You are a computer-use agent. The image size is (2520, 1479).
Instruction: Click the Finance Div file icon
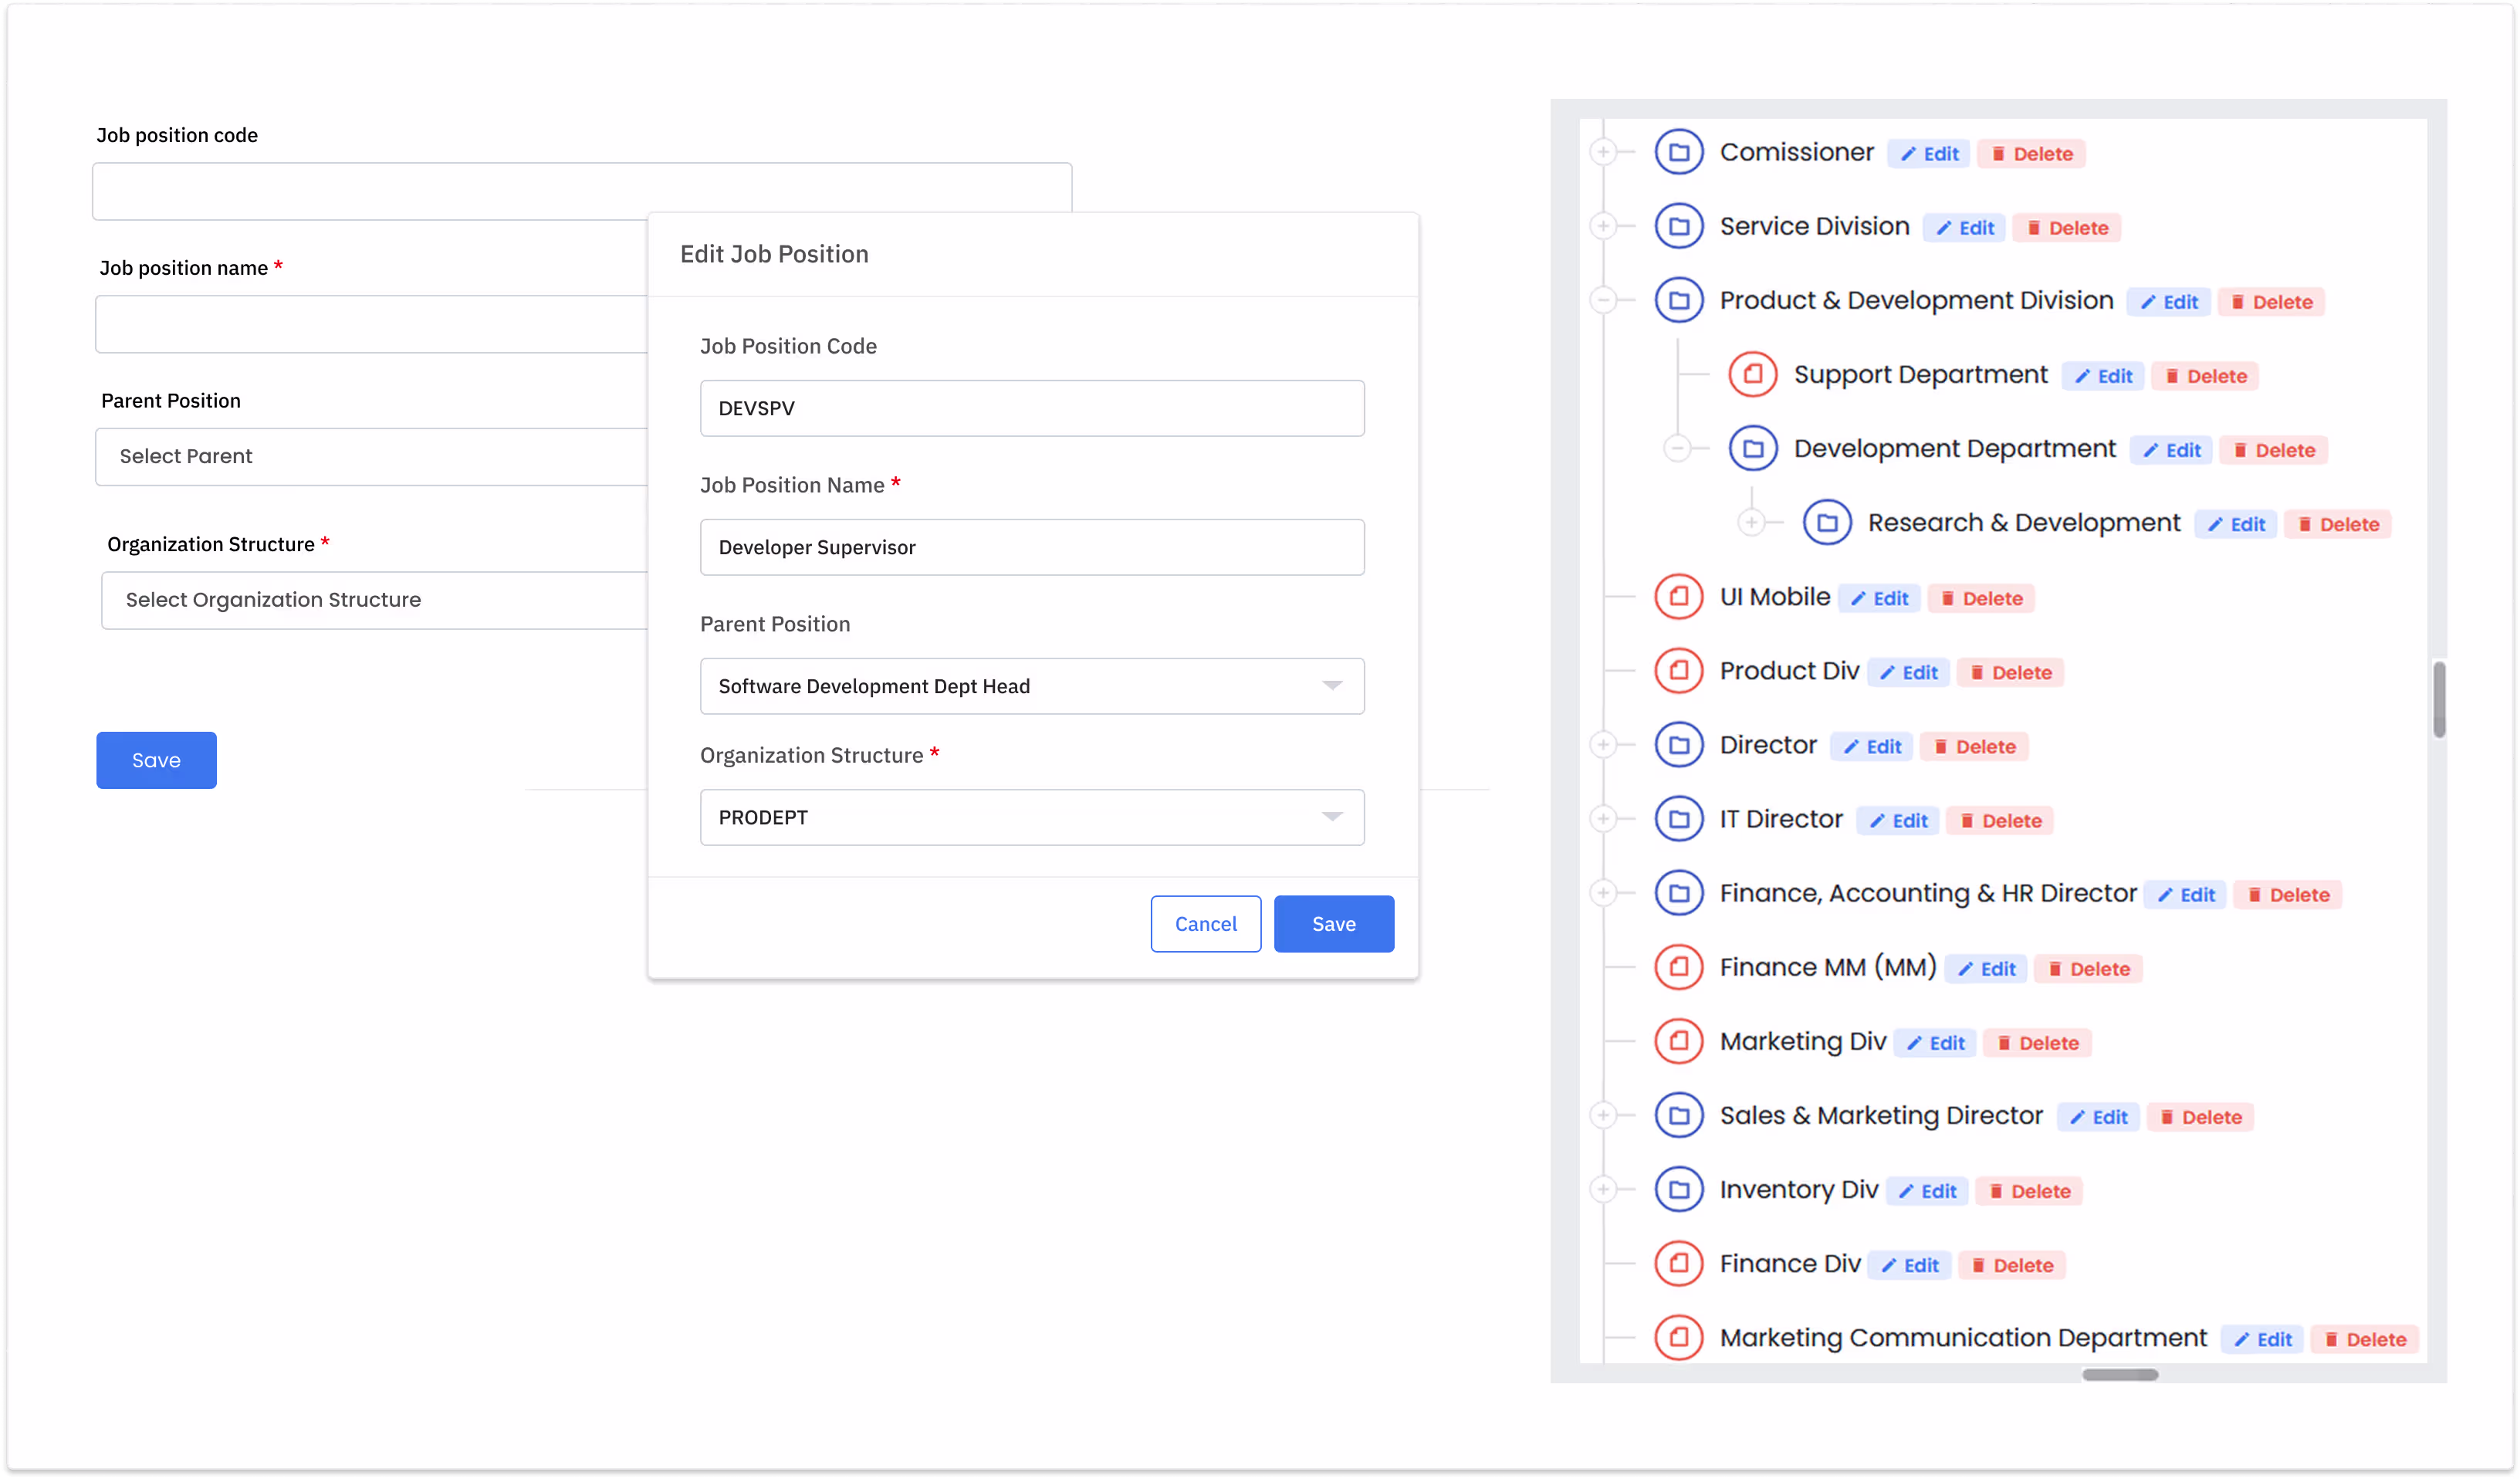pyautogui.click(x=1679, y=1263)
